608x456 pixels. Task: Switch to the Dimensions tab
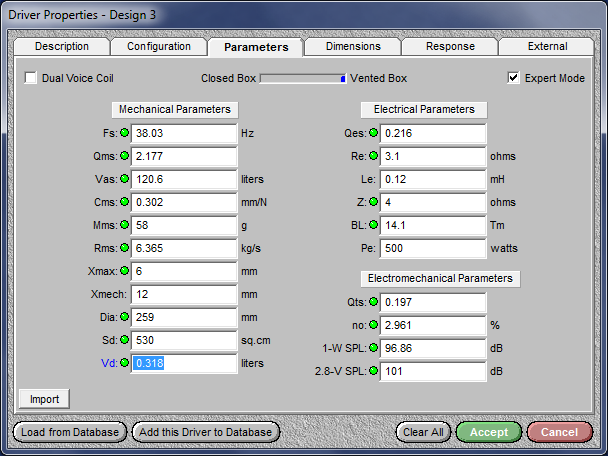pos(353,47)
